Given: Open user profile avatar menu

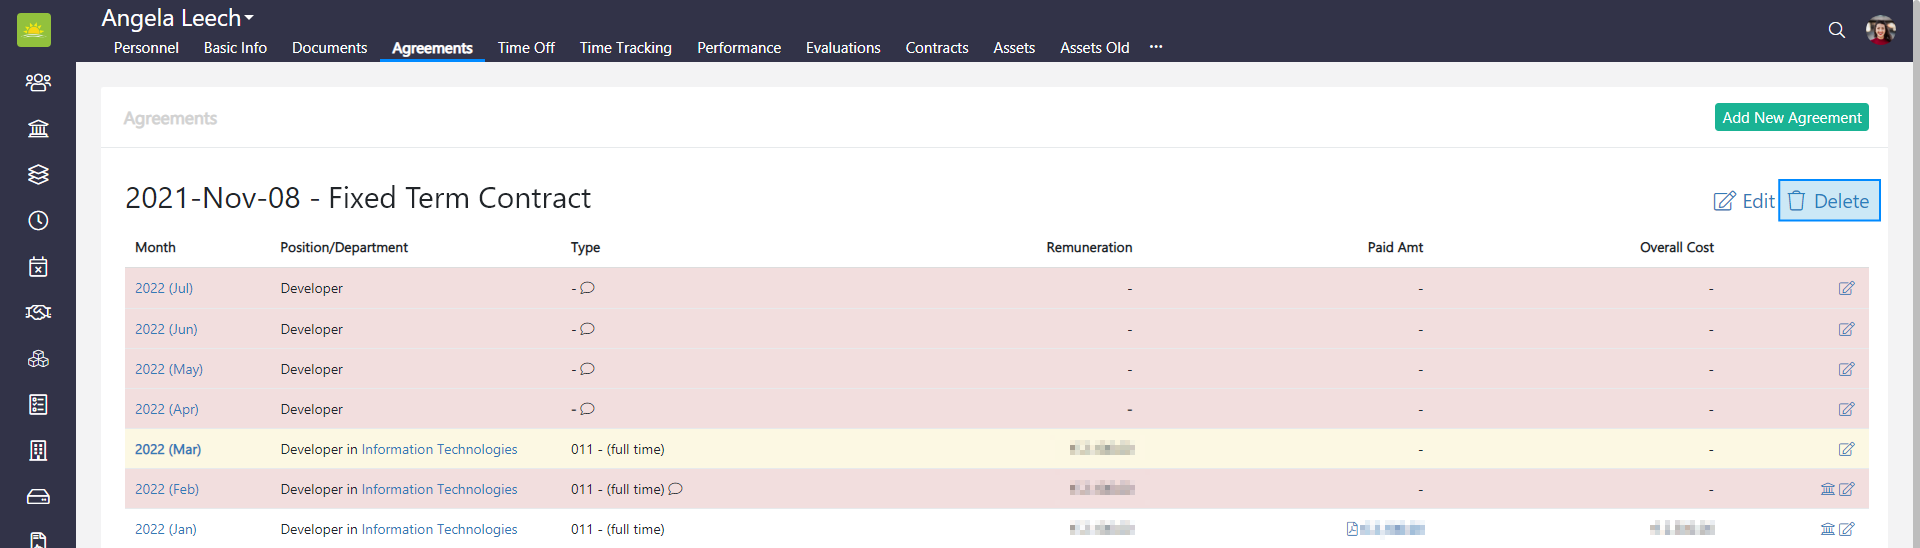Looking at the screenshot, I should pyautogui.click(x=1880, y=30).
